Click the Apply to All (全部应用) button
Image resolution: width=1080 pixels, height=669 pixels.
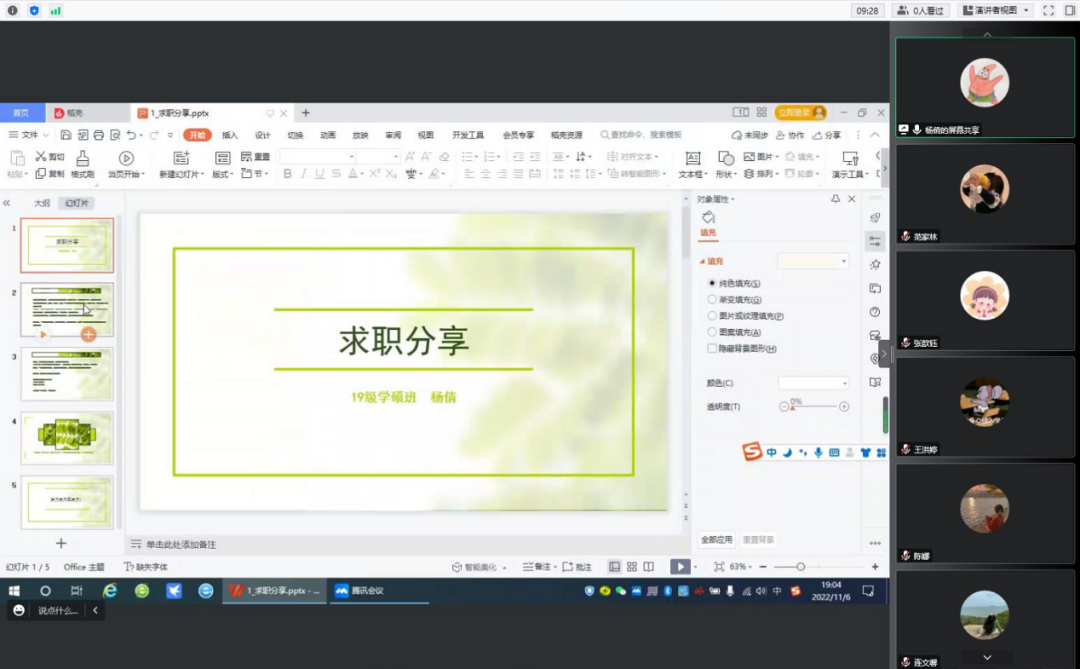click(x=716, y=540)
